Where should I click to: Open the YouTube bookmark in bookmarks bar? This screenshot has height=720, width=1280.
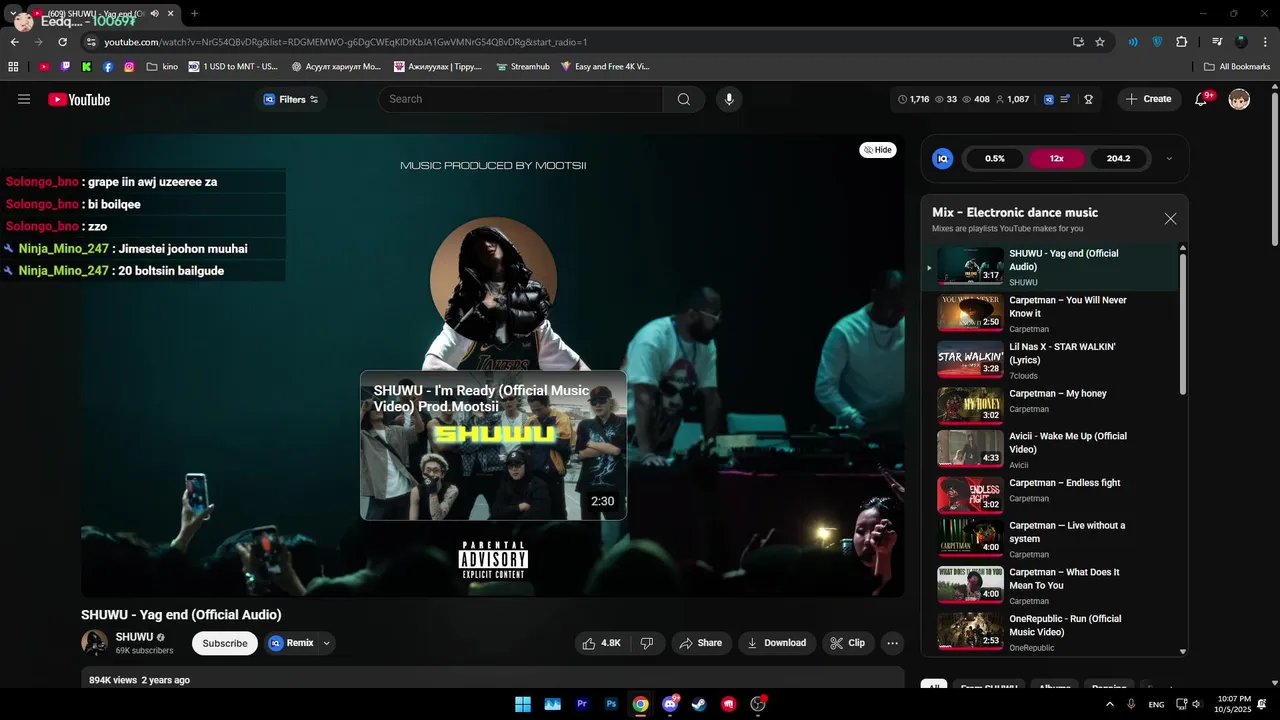tap(44, 67)
